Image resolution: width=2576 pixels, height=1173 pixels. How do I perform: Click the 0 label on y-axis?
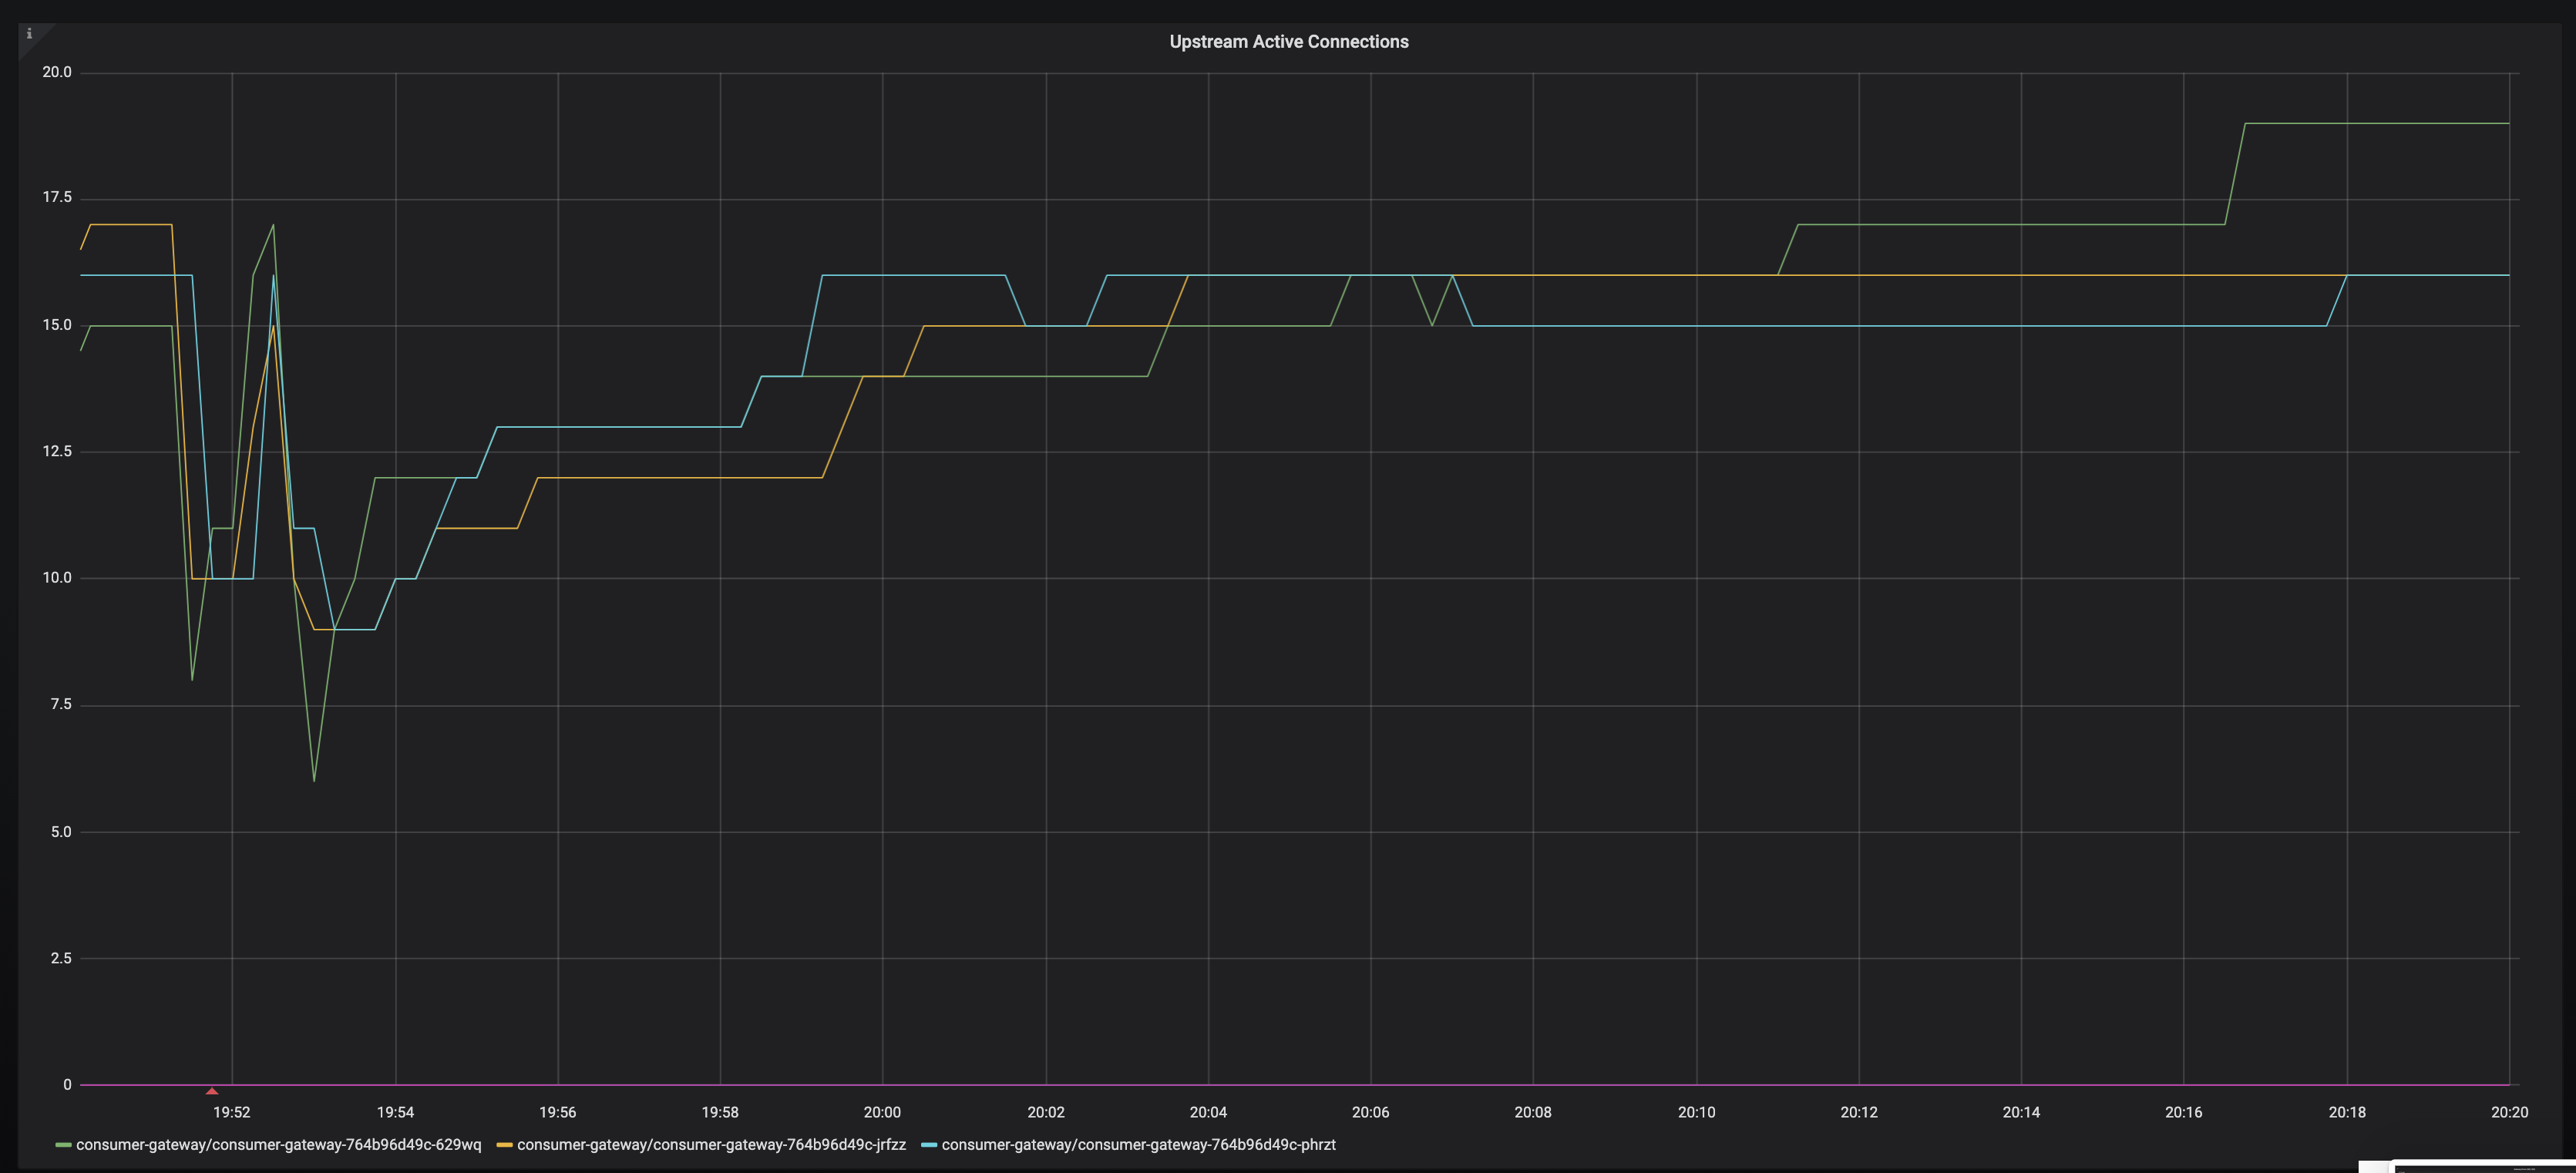(x=67, y=1085)
